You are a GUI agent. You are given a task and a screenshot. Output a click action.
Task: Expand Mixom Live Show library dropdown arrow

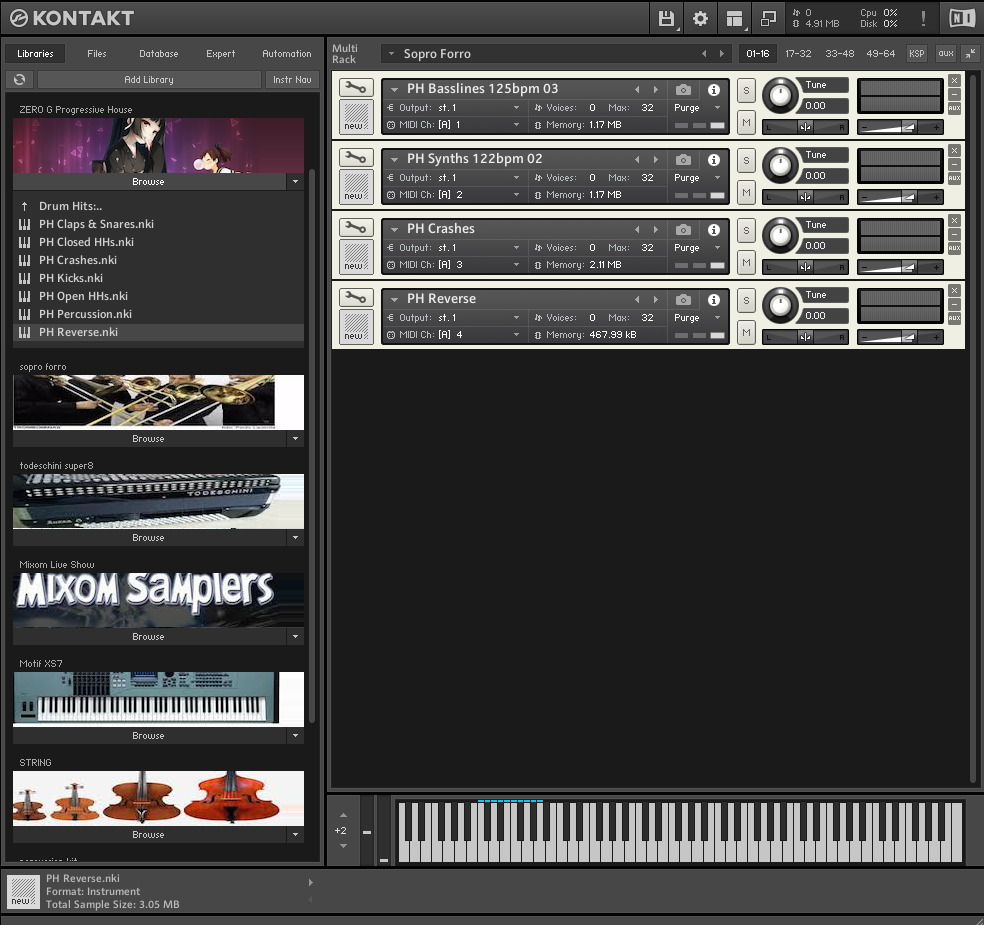(295, 636)
